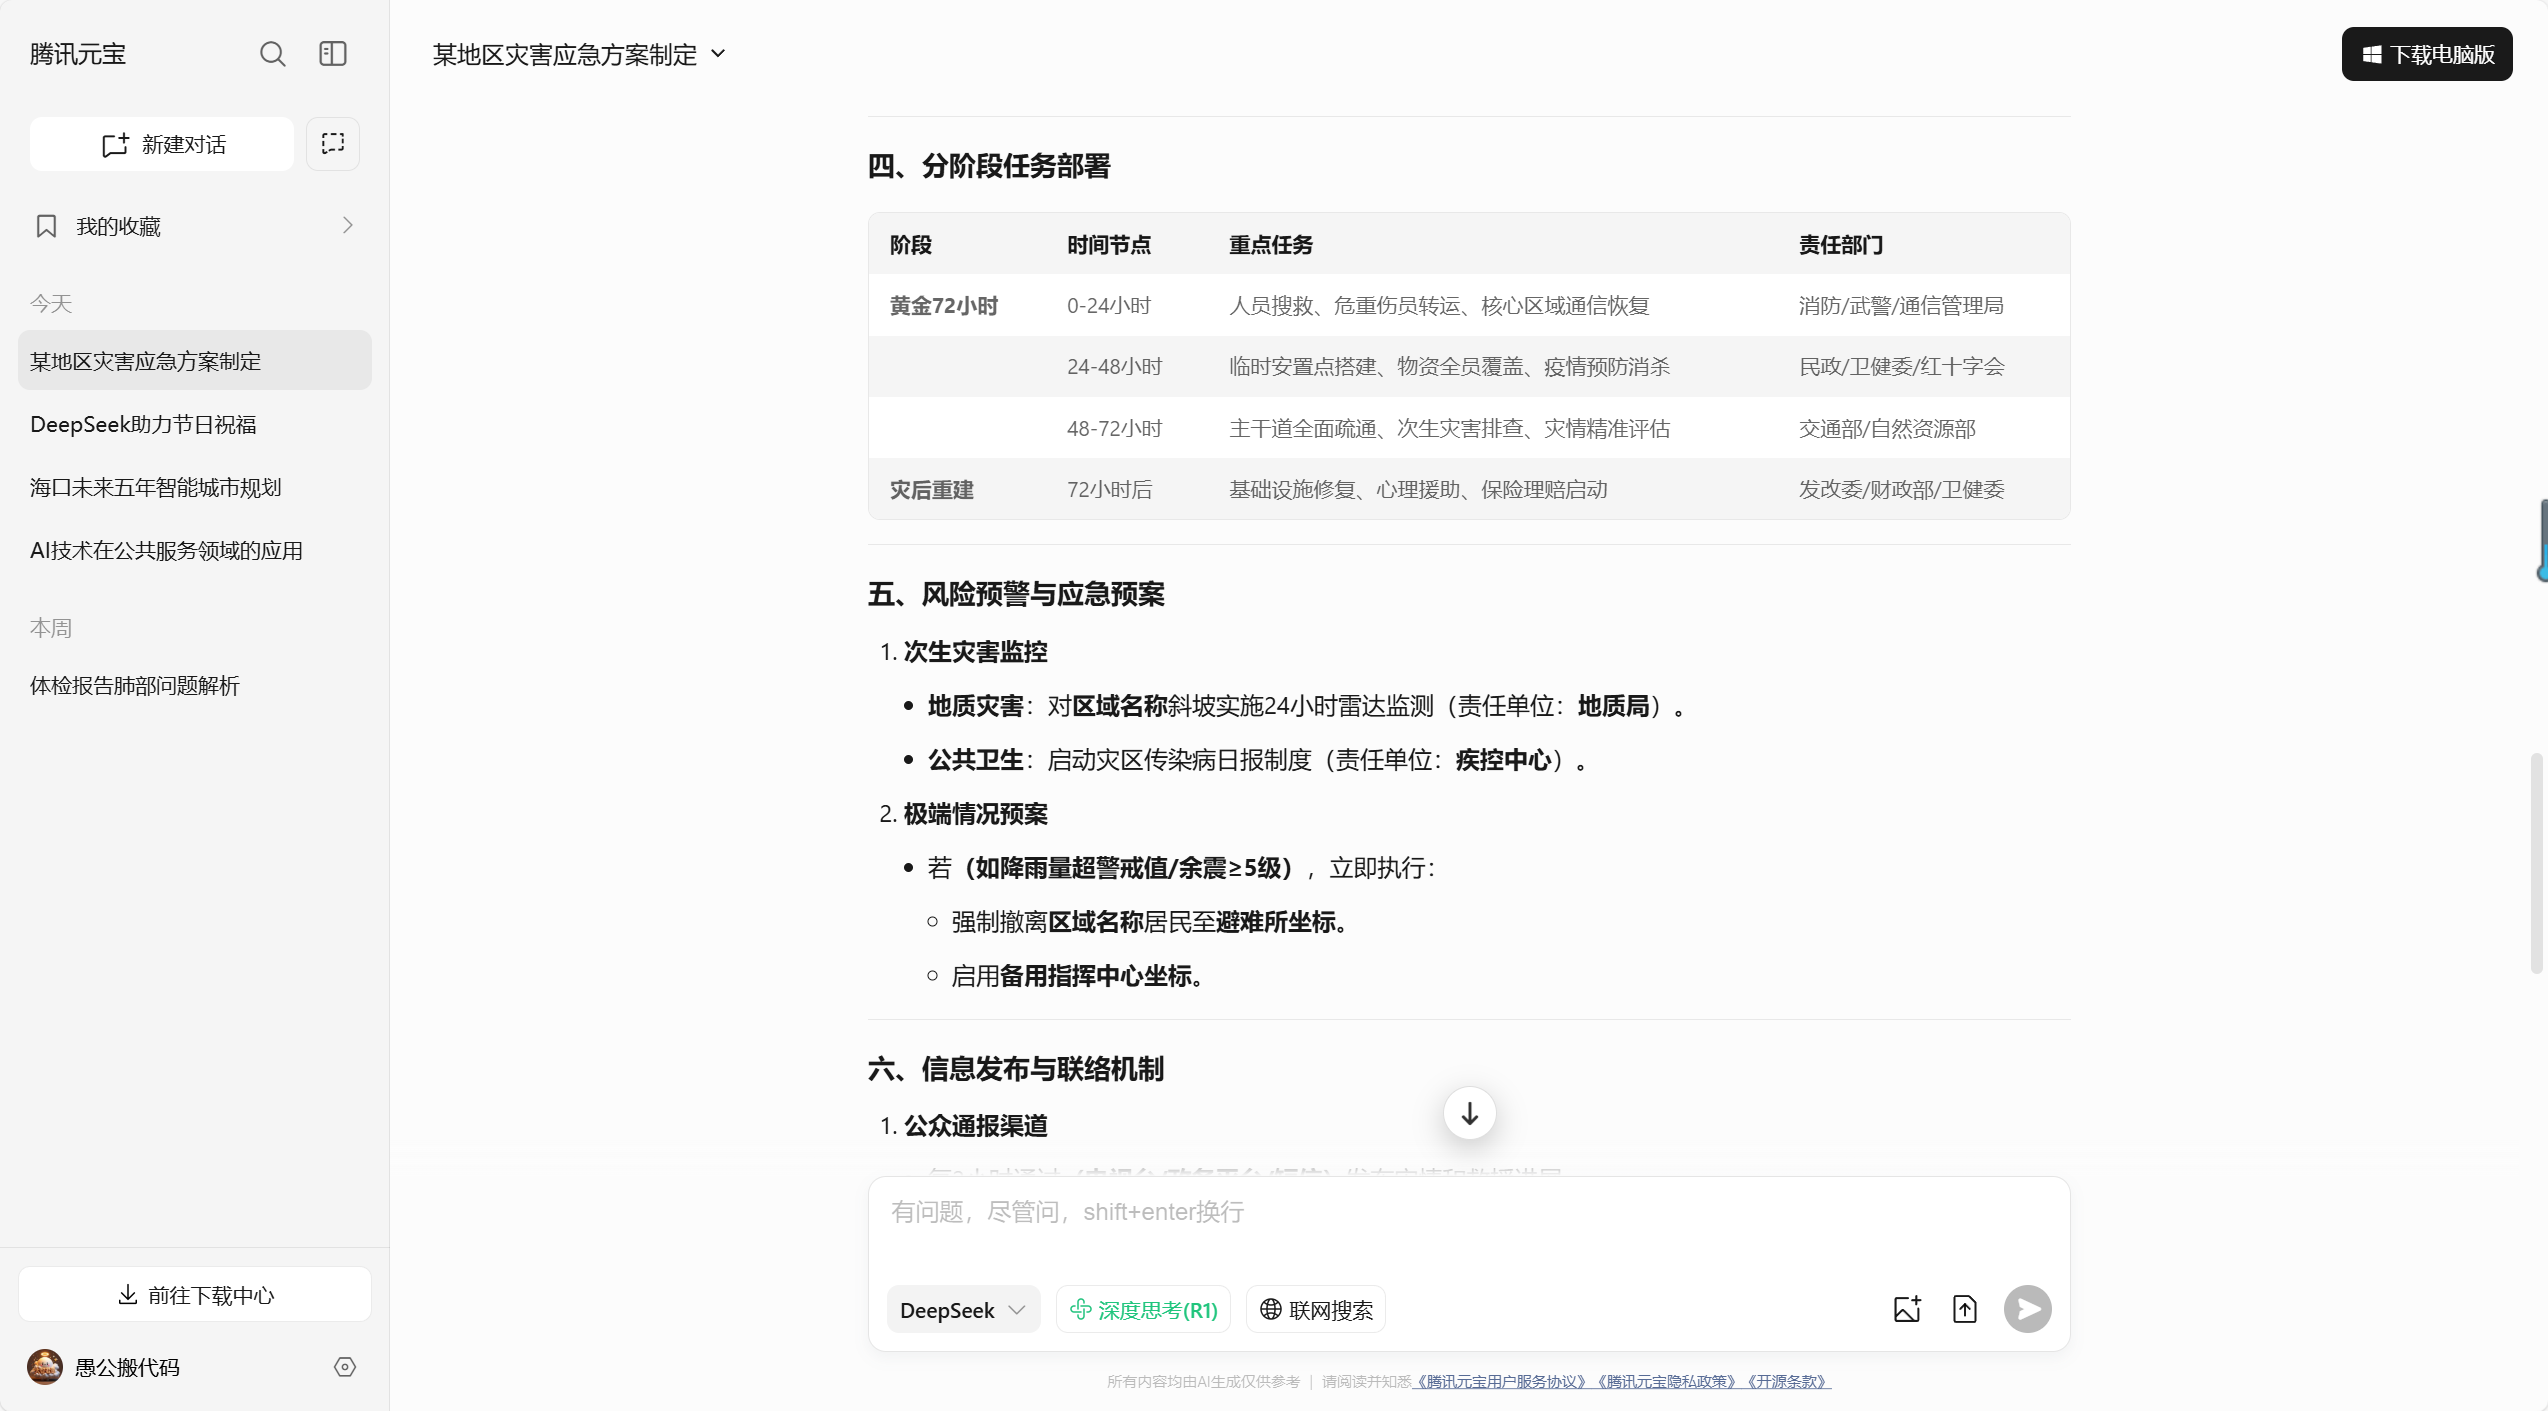Click the page vertical scrollbar thumb
Screen dimensions: 2548x1411
click(x=2535, y=862)
